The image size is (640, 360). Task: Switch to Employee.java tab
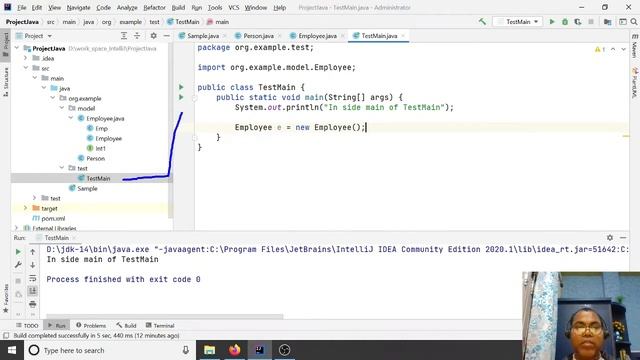coord(318,36)
